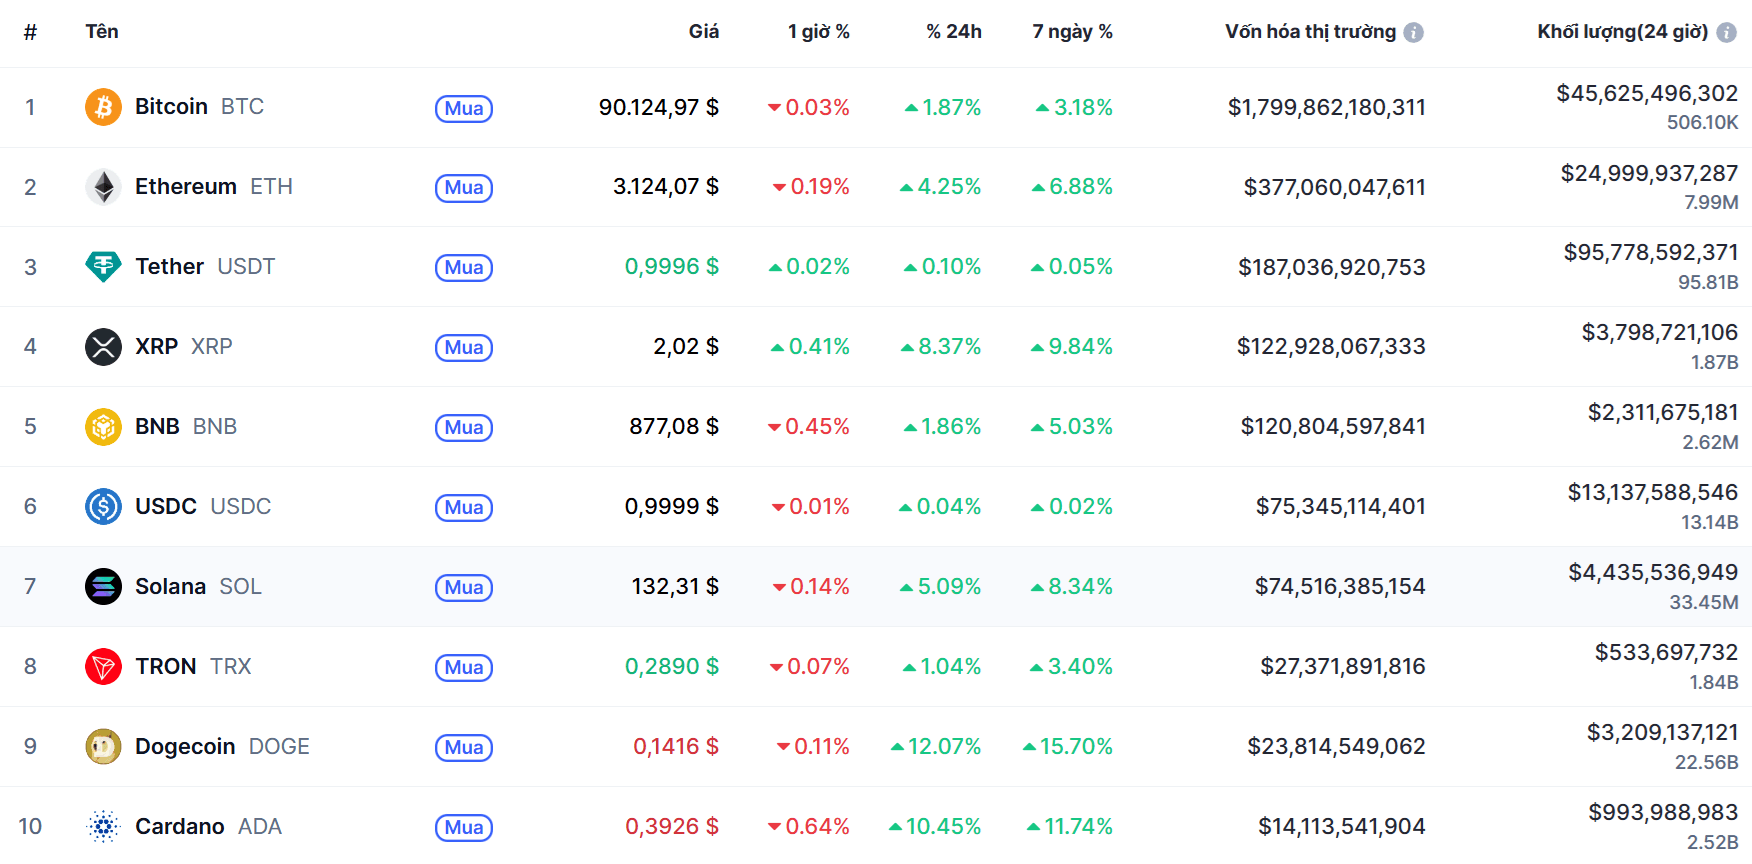Click Mua button for Cardano
This screenshot has height=864, width=1752.
(x=464, y=828)
